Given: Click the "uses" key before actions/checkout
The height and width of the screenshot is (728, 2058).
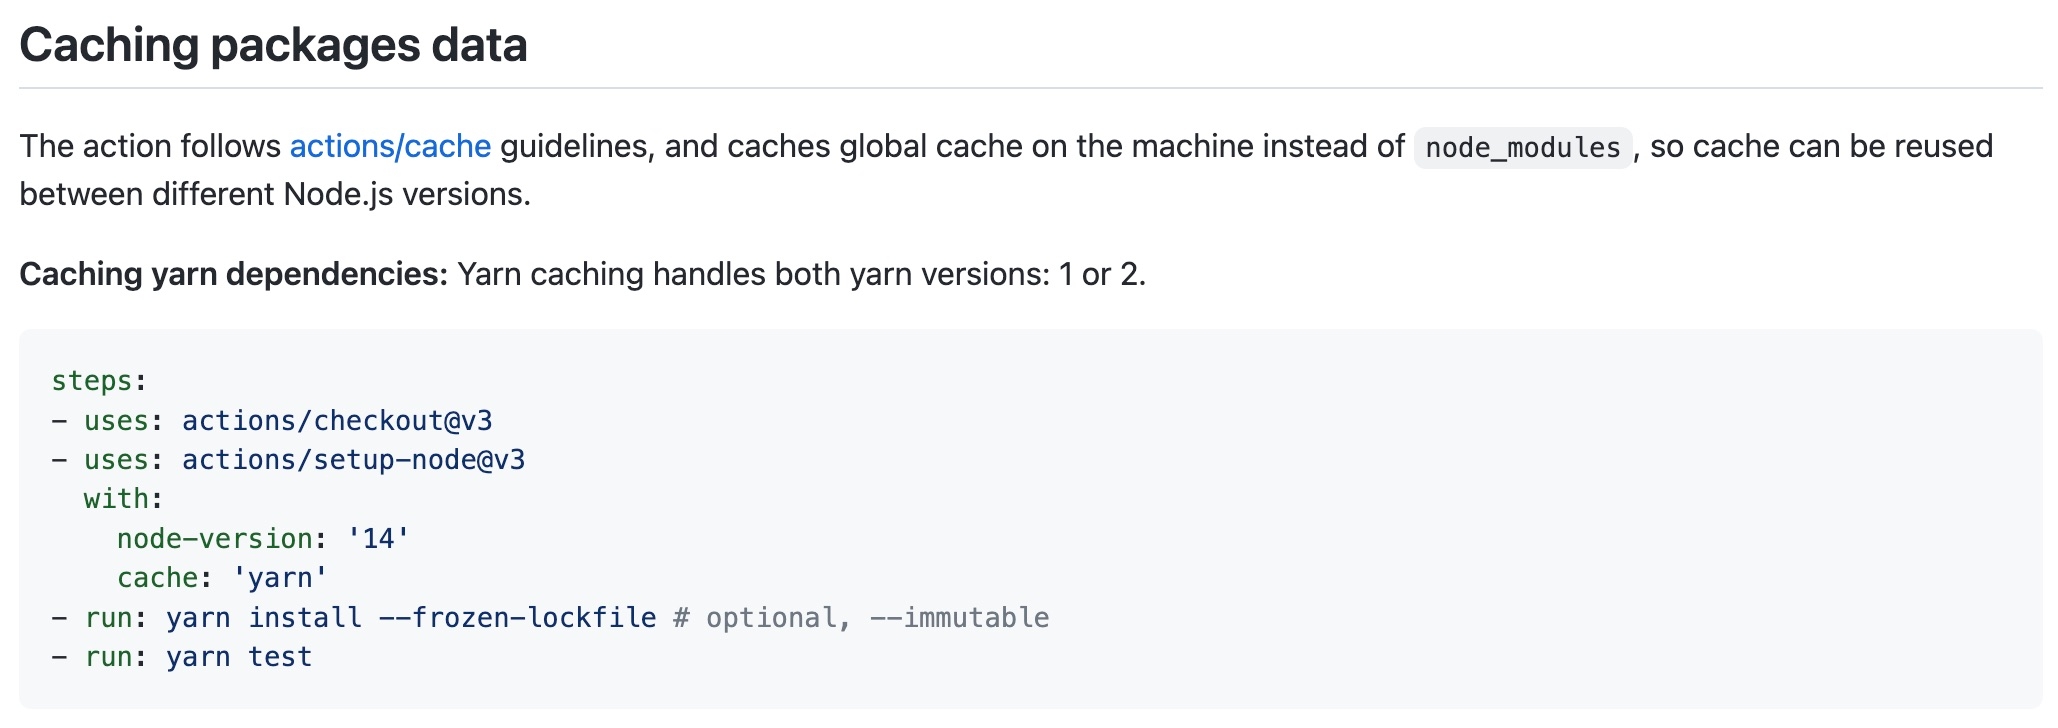Looking at the screenshot, I should point(116,421).
